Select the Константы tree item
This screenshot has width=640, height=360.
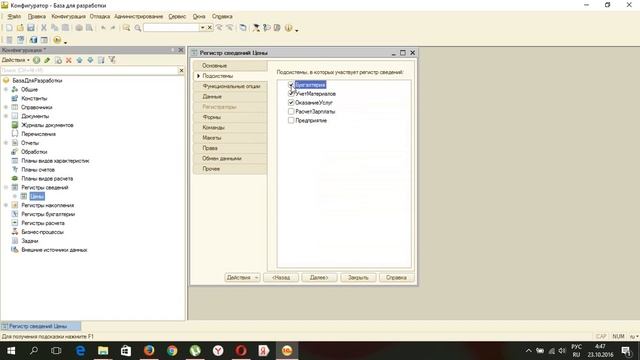pos(34,98)
